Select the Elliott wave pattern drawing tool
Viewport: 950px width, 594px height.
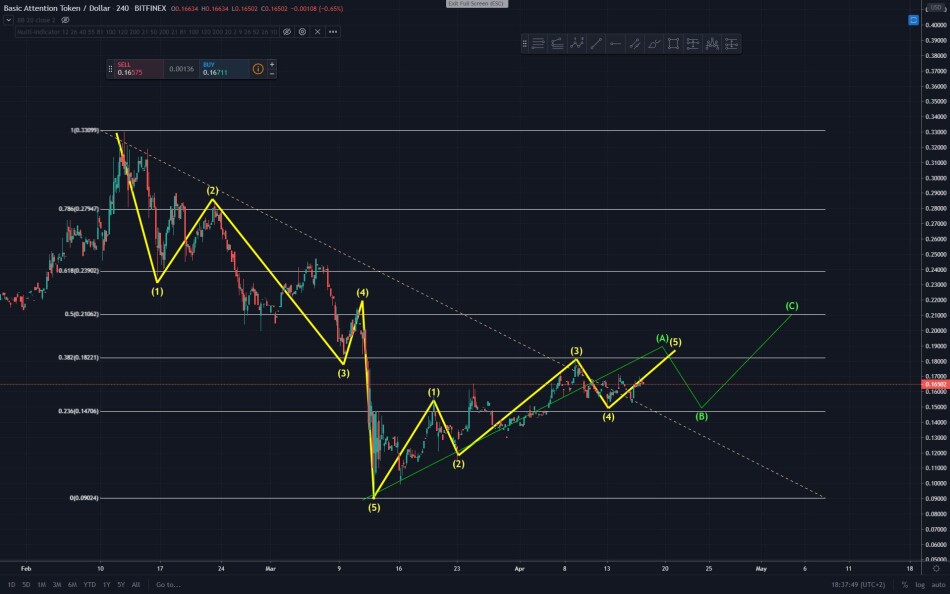[577, 44]
